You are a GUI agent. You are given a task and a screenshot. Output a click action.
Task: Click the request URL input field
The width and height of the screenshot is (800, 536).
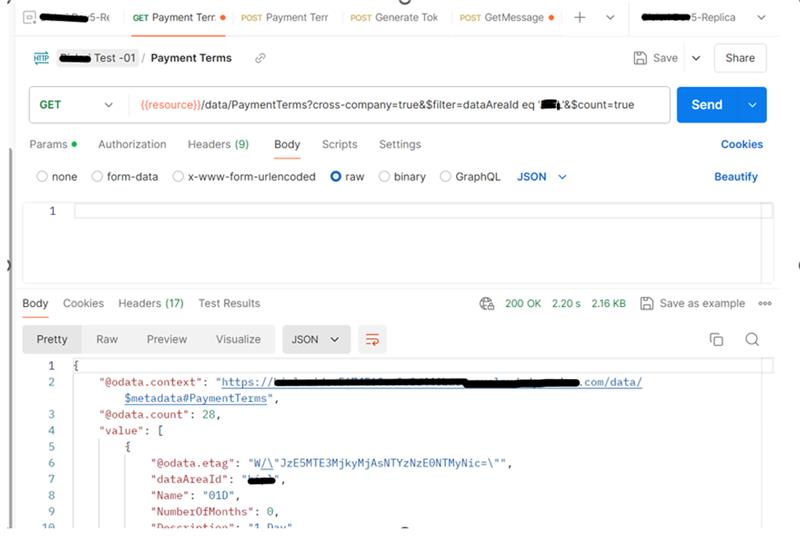click(400, 105)
